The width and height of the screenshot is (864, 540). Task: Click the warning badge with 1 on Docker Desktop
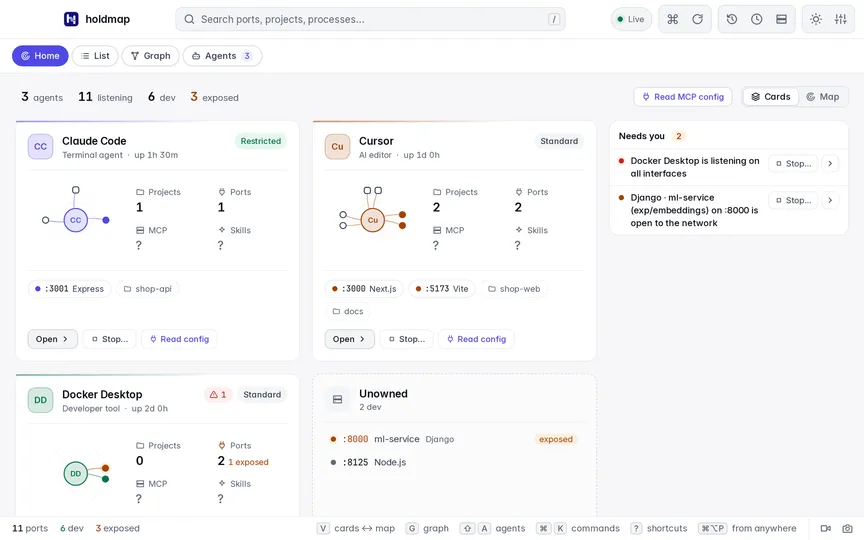(218, 395)
